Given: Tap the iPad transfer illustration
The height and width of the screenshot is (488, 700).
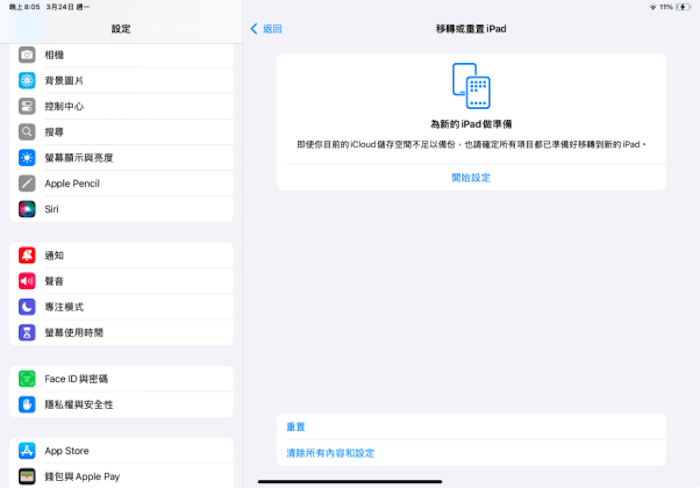Looking at the screenshot, I should [471, 86].
